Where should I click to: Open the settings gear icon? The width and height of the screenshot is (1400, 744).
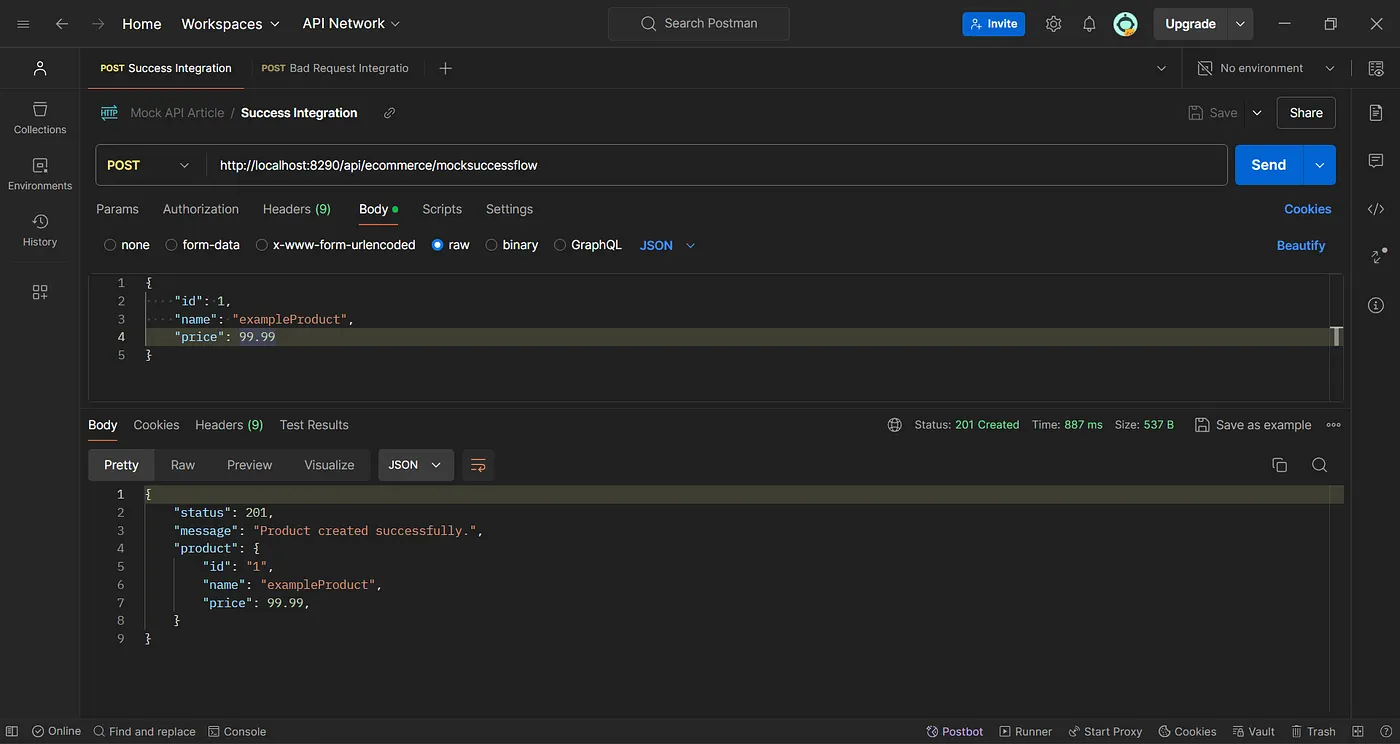[x=1053, y=24]
